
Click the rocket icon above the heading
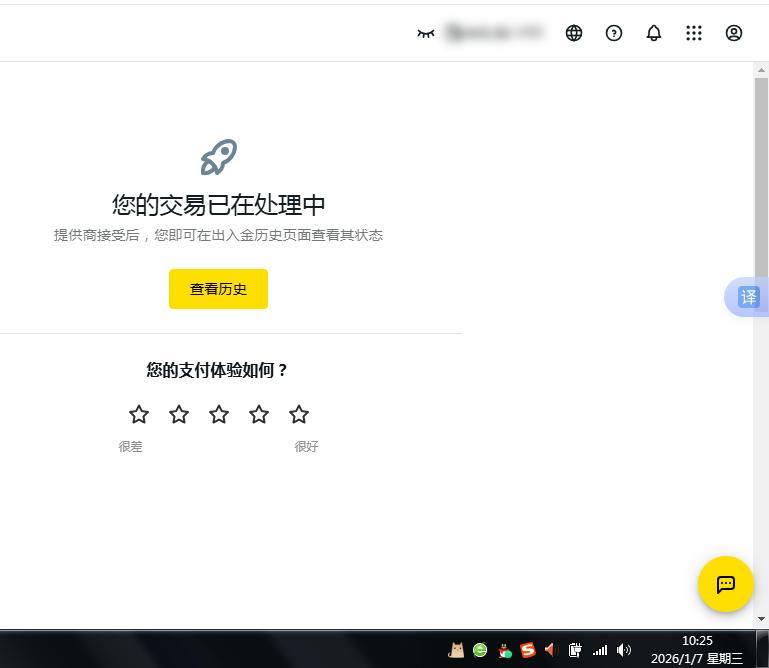coord(219,157)
